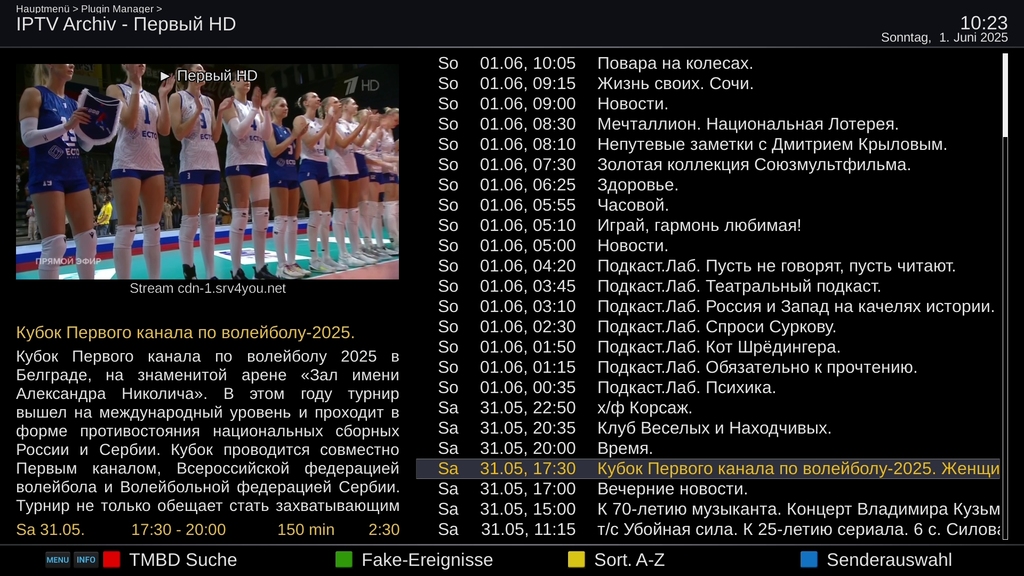1024x576 pixels.
Task: Select highlighted Кубок Первого канала list row
Action: click(x=708, y=468)
